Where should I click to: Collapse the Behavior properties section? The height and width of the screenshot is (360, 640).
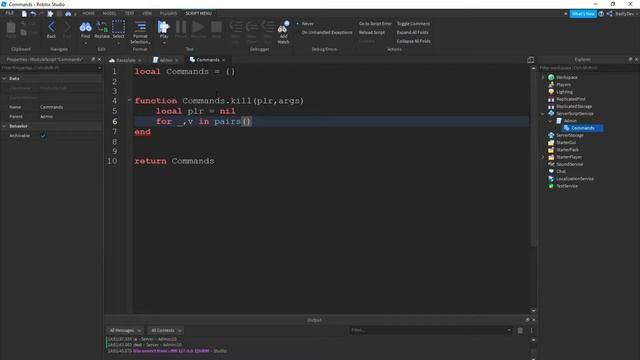tap(4, 126)
